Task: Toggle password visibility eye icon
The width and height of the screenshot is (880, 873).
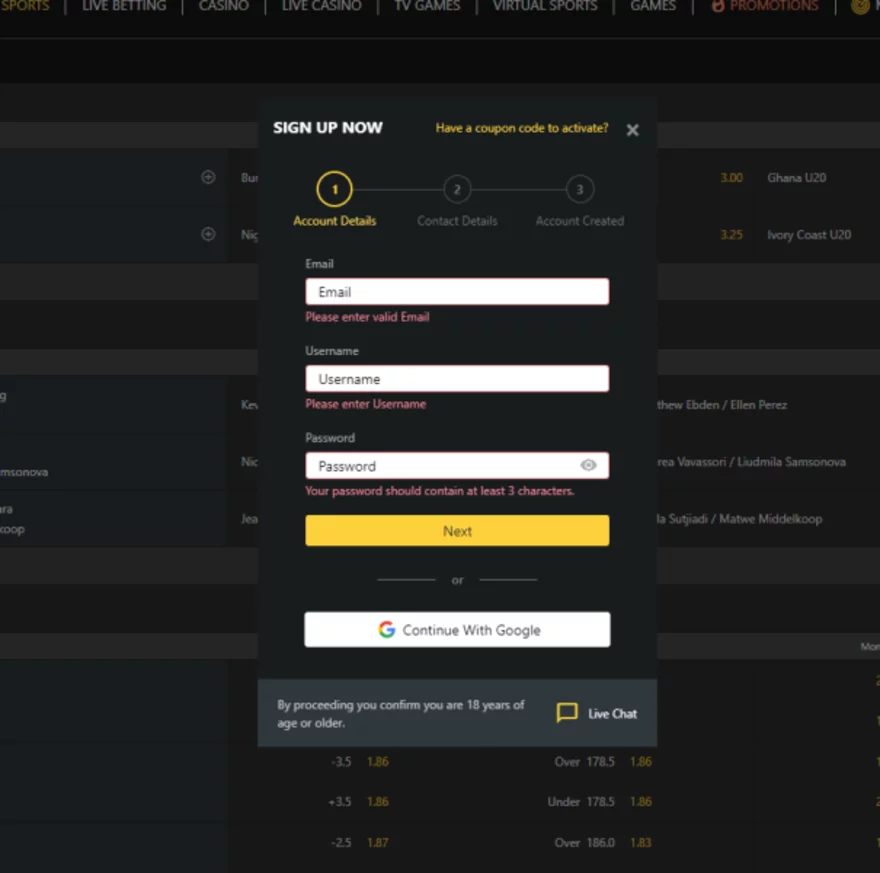Action: pos(588,465)
